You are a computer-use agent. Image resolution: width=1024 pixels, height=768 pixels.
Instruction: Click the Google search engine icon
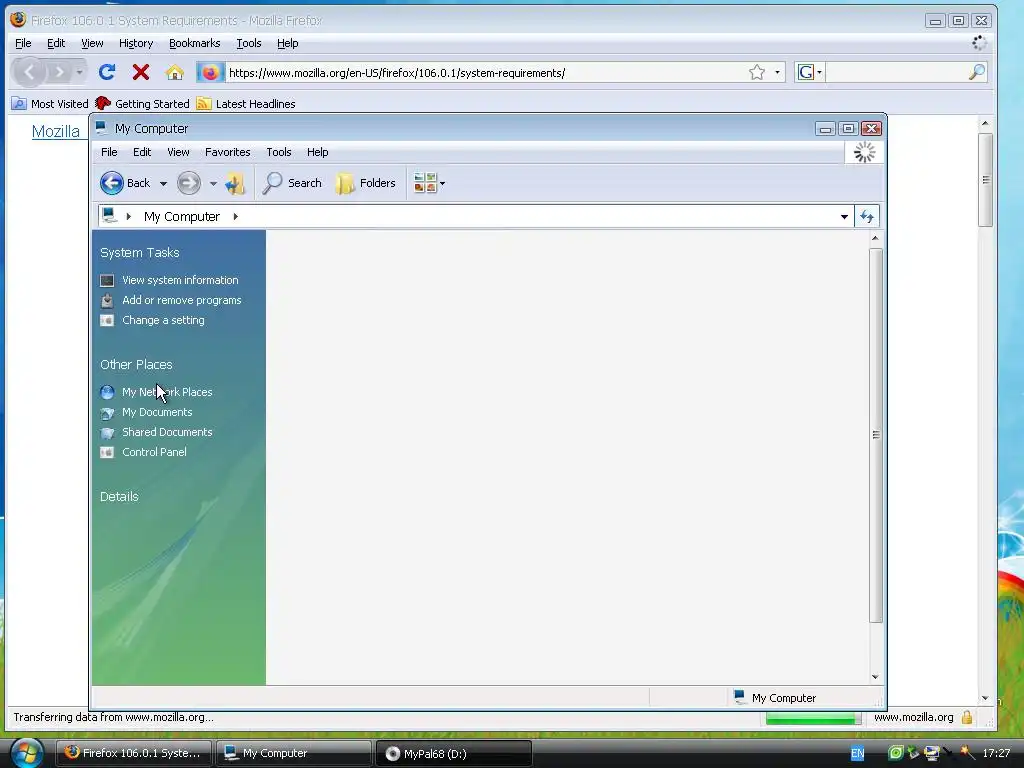point(806,72)
